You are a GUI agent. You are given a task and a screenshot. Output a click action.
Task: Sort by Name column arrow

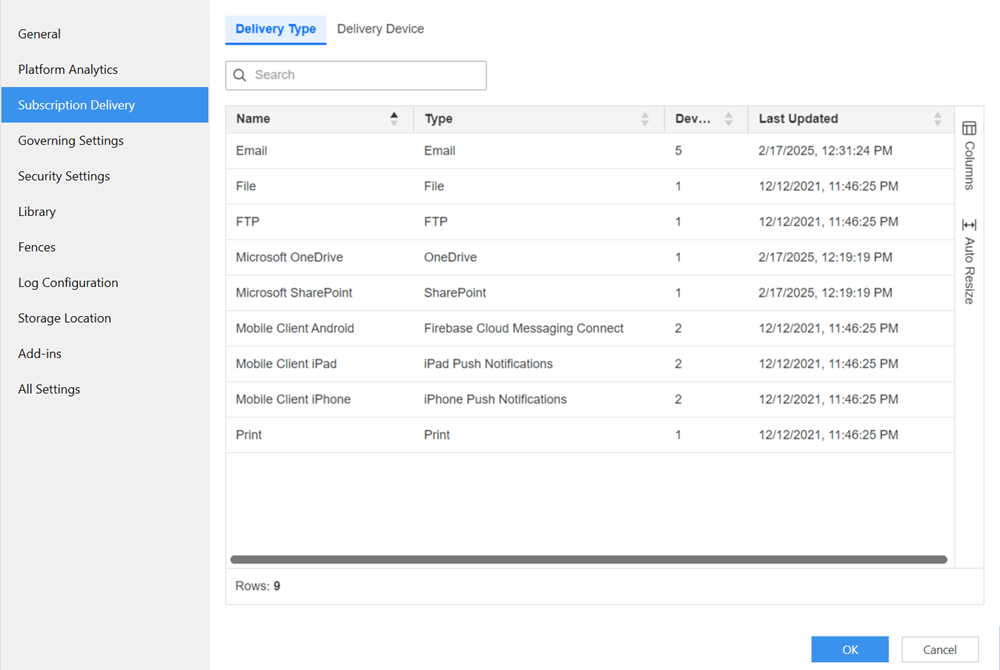tap(394, 119)
